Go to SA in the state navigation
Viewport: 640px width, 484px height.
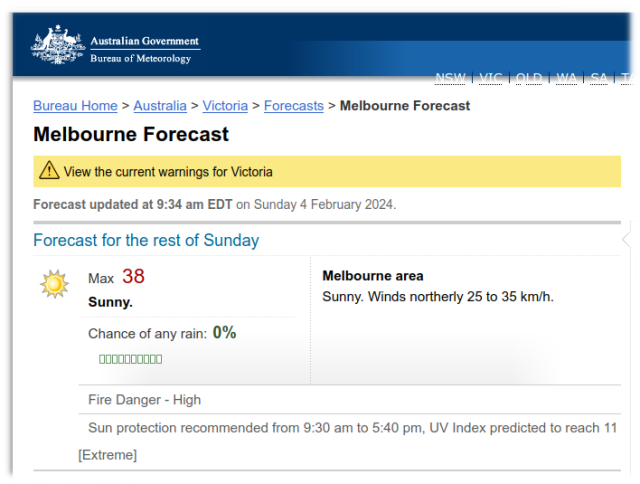pos(598,78)
